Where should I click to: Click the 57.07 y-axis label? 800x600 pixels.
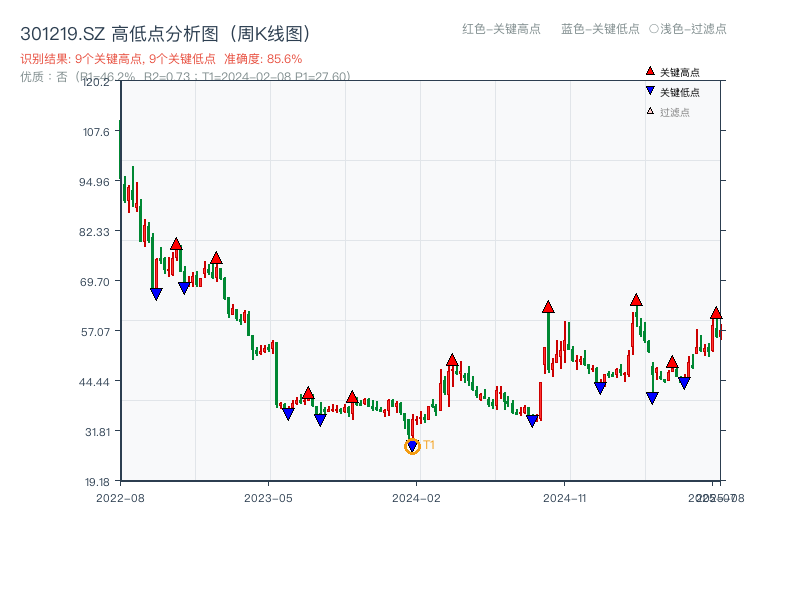click(x=95, y=332)
